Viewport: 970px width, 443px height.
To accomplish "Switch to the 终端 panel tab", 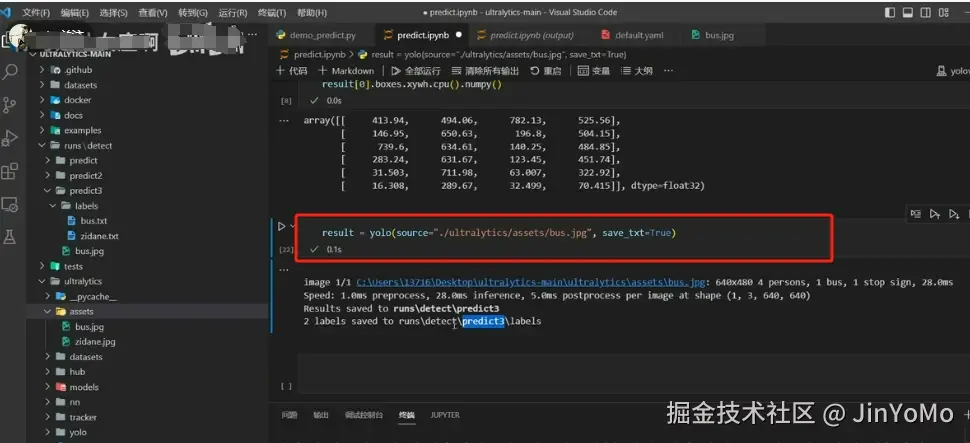I will coord(406,415).
